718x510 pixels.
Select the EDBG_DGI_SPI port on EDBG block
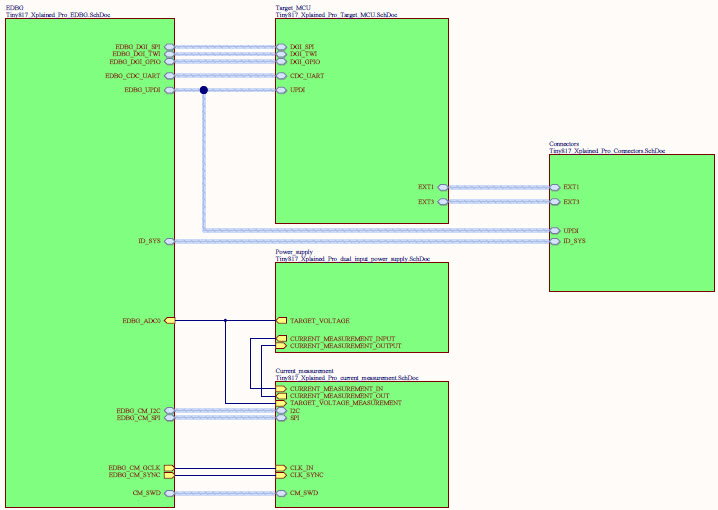pyautogui.click(x=169, y=47)
